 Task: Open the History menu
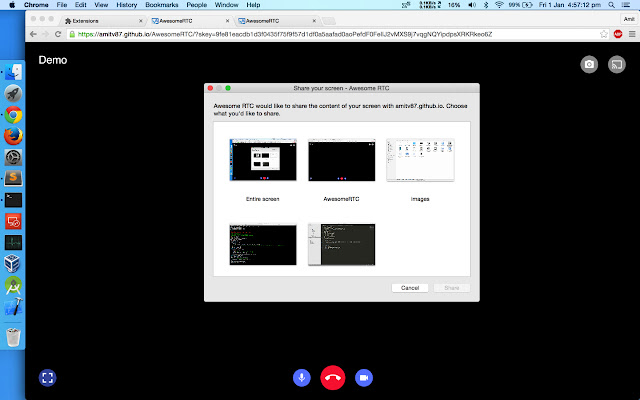127,5
